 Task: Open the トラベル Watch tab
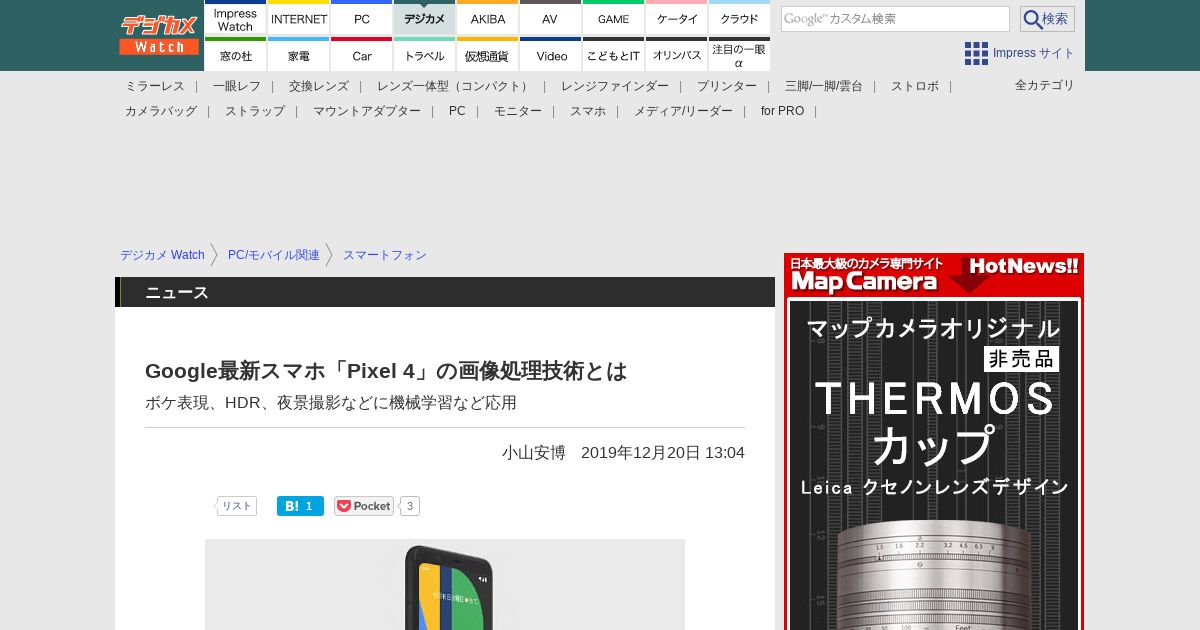[424, 55]
